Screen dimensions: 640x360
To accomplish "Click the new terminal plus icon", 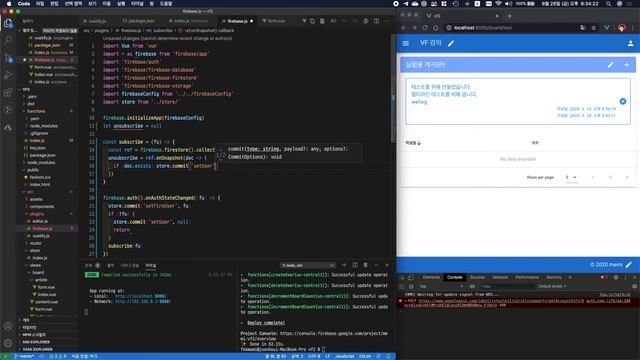I will [344, 265].
